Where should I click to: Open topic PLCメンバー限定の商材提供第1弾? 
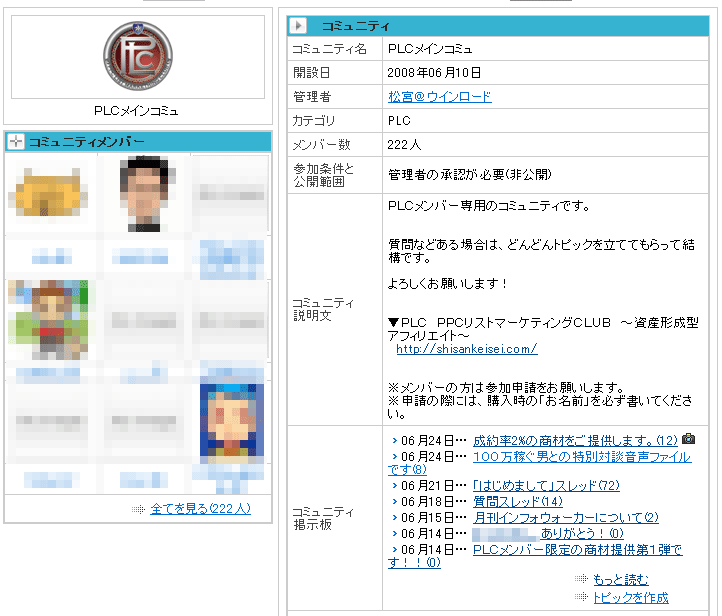click(577, 550)
